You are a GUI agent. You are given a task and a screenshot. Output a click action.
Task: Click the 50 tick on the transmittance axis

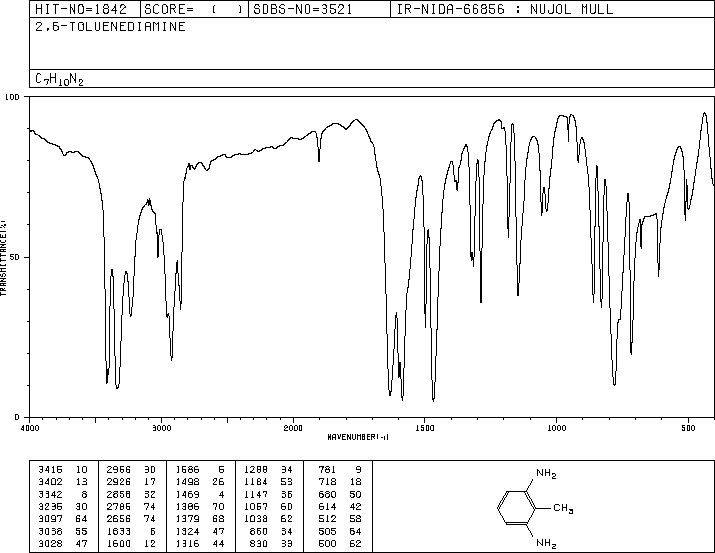click(15, 257)
